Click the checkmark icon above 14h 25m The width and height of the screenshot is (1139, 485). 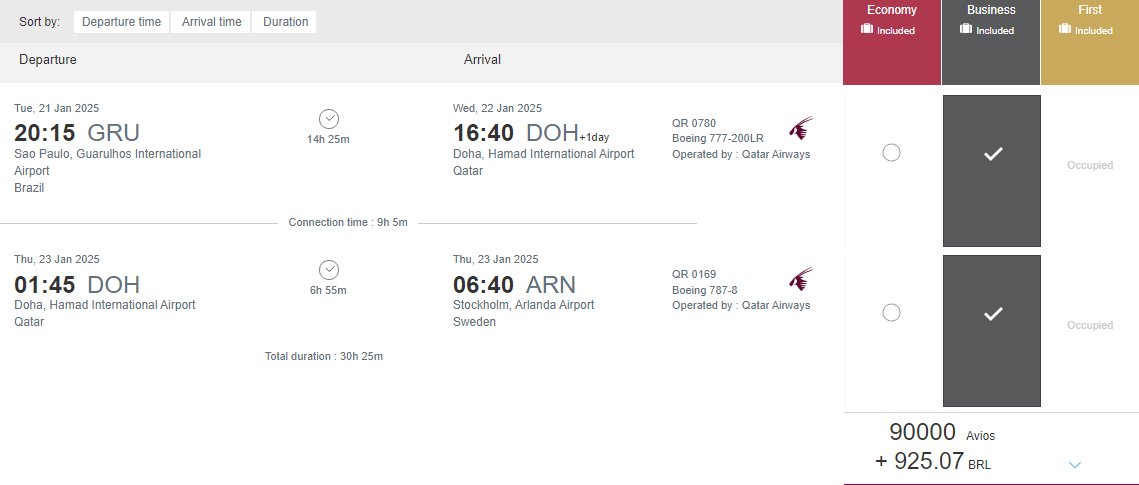pos(329,119)
